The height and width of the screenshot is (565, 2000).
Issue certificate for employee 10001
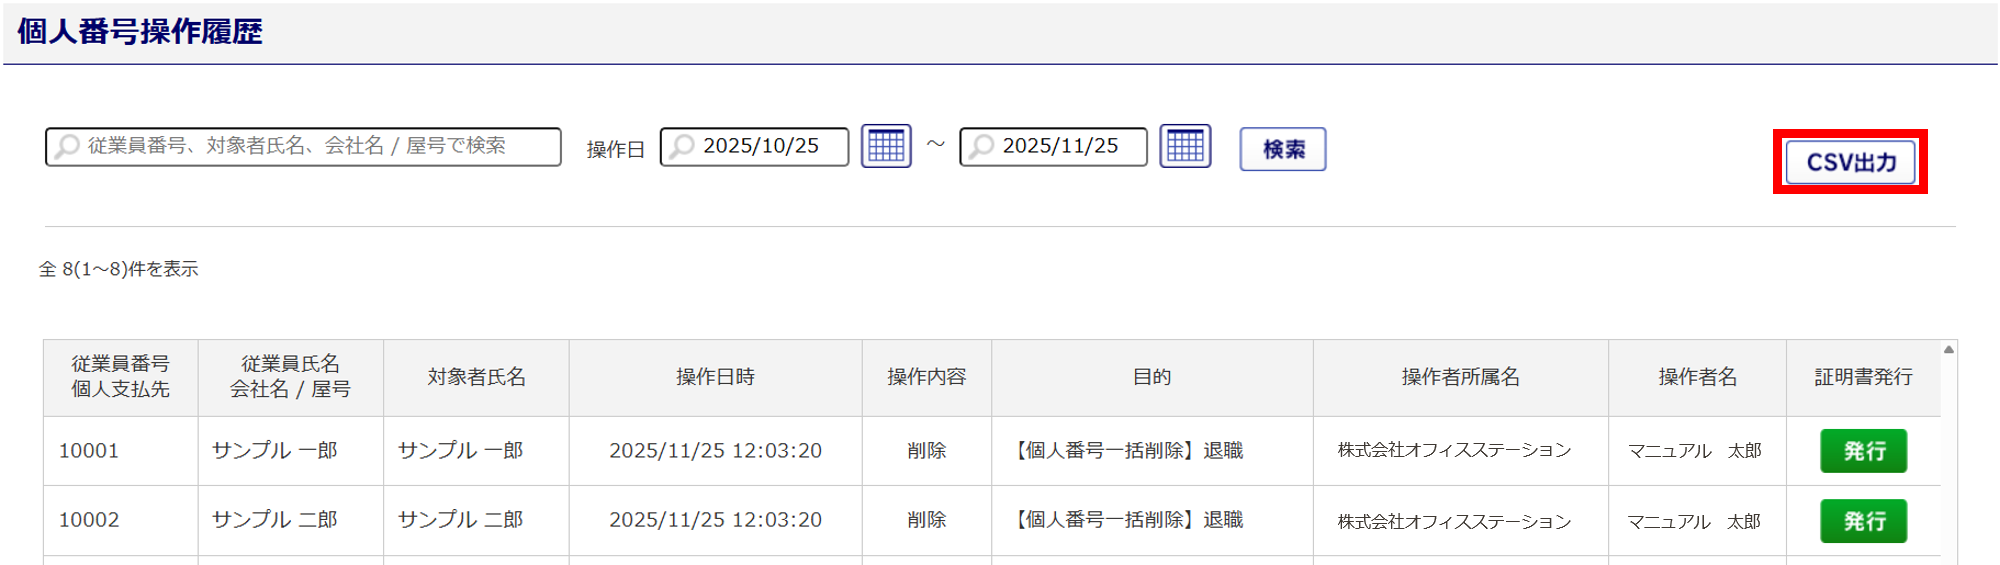pos(1863,451)
